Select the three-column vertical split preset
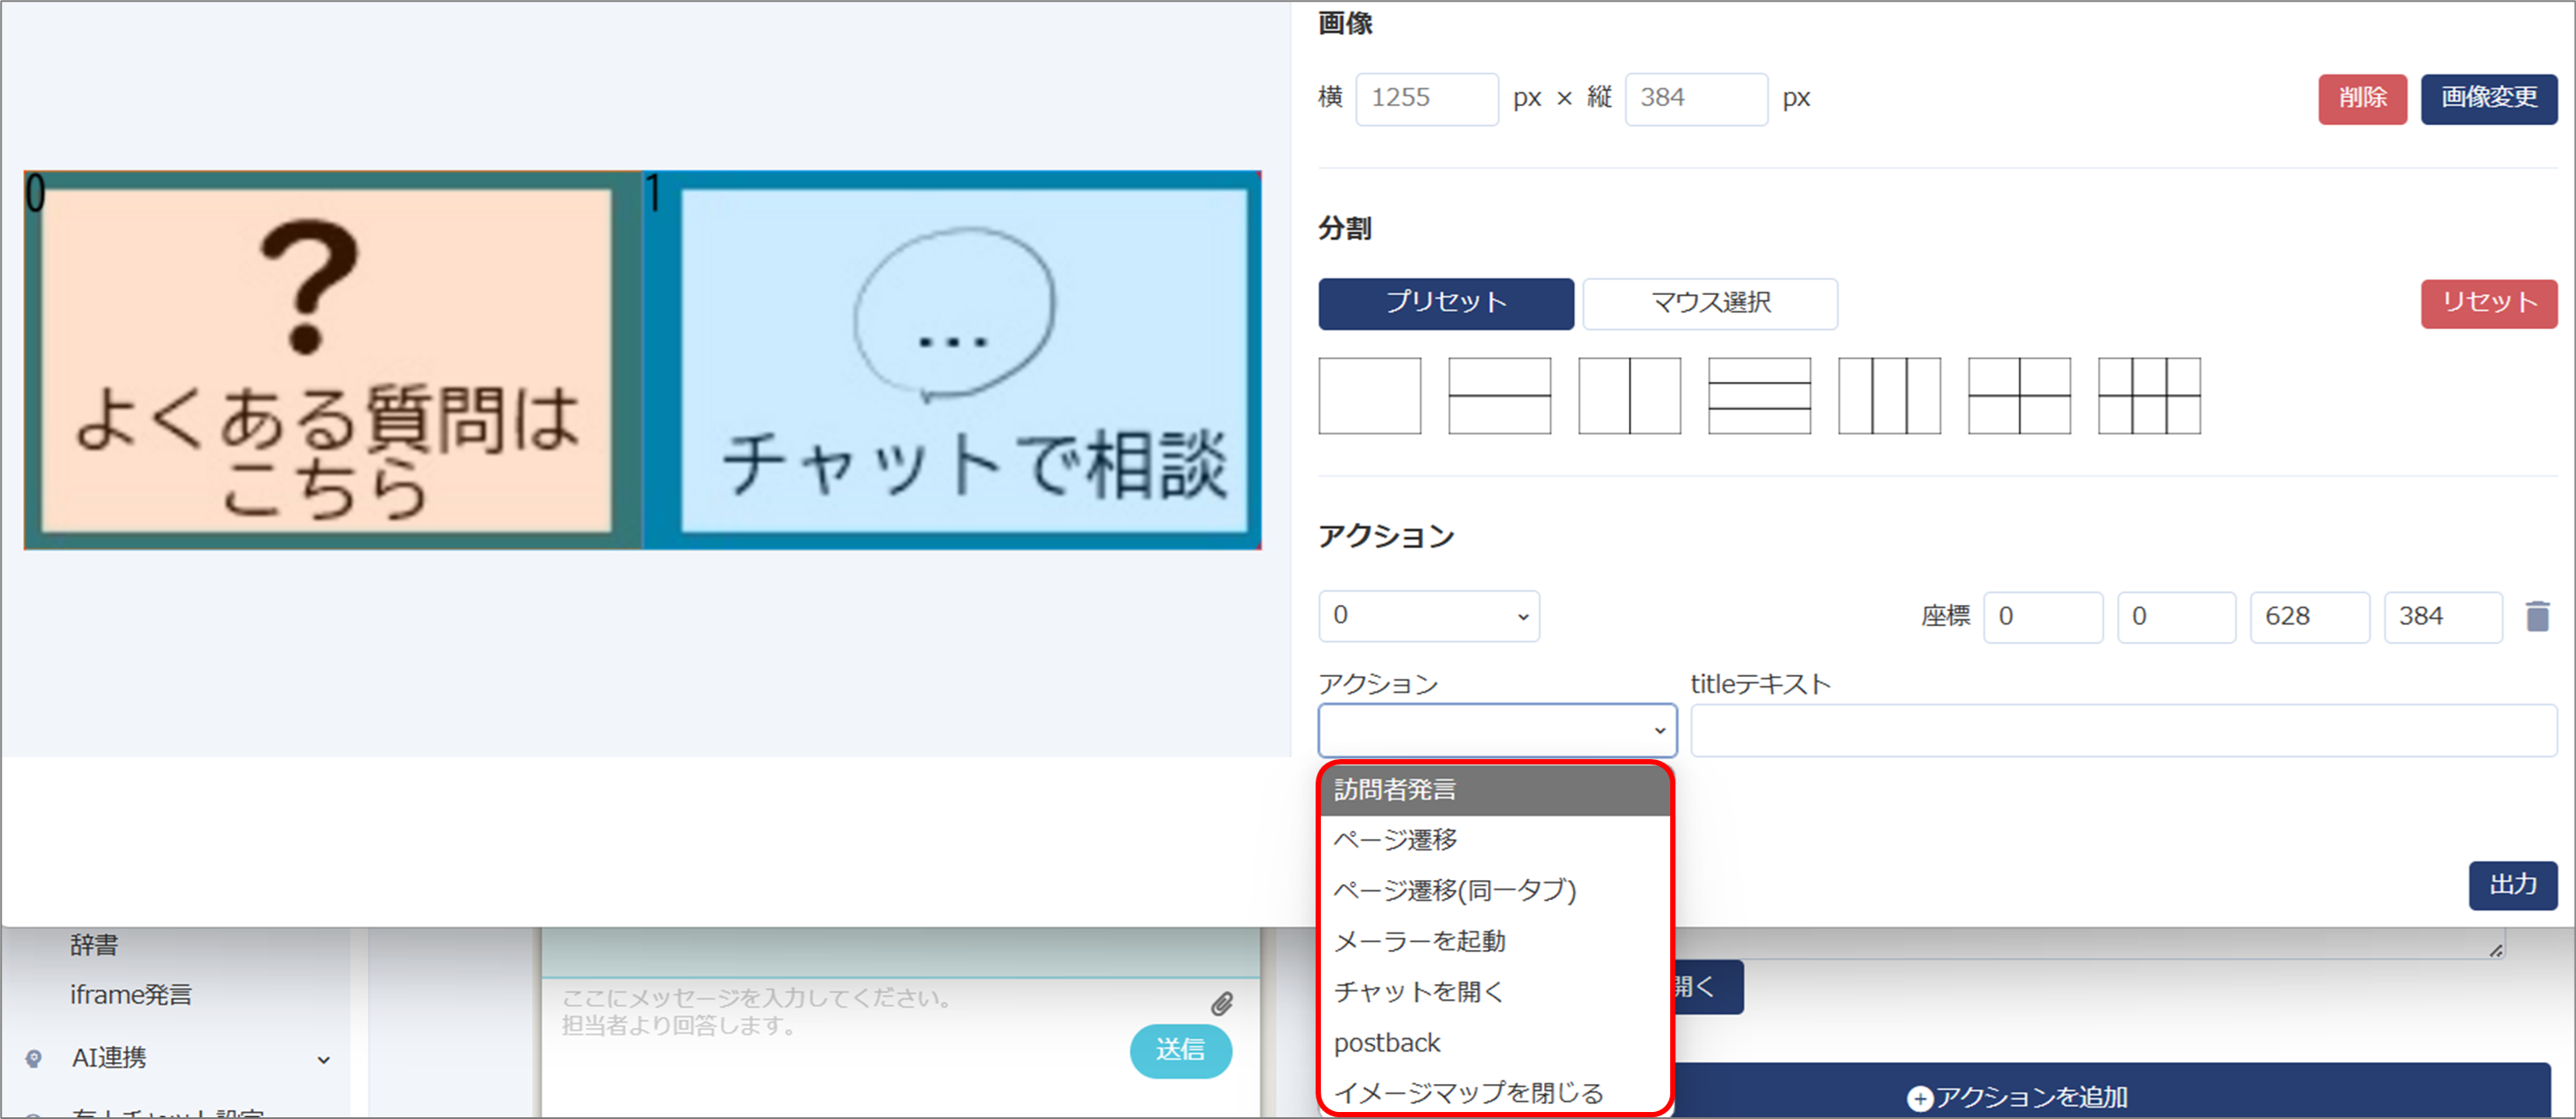Viewport: 2576px width, 1119px height. pyautogui.click(x=1889, y=396)
